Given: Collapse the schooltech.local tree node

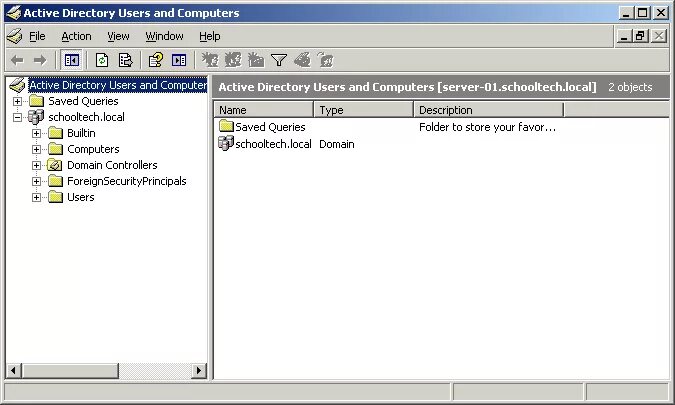Looking at the screenshot, I should [x=17, y=117].
